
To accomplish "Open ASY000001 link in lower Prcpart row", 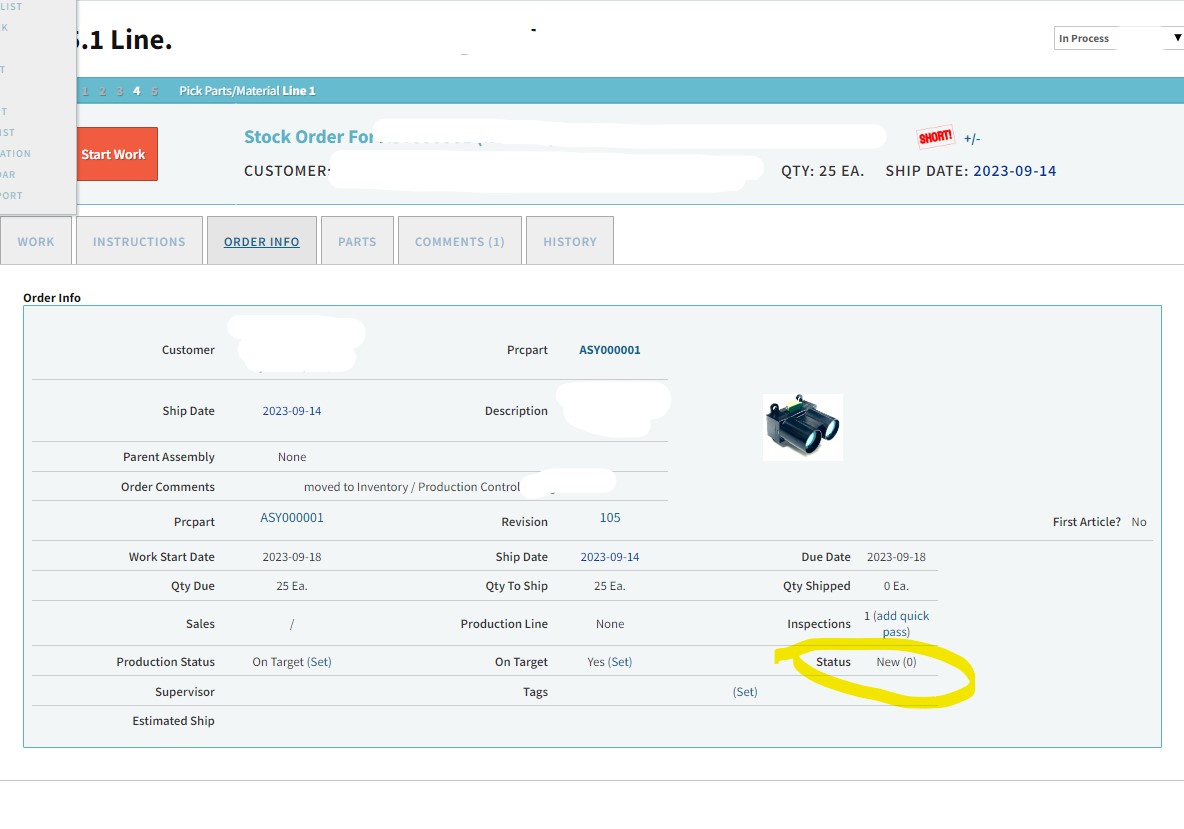I will [291, 517].
